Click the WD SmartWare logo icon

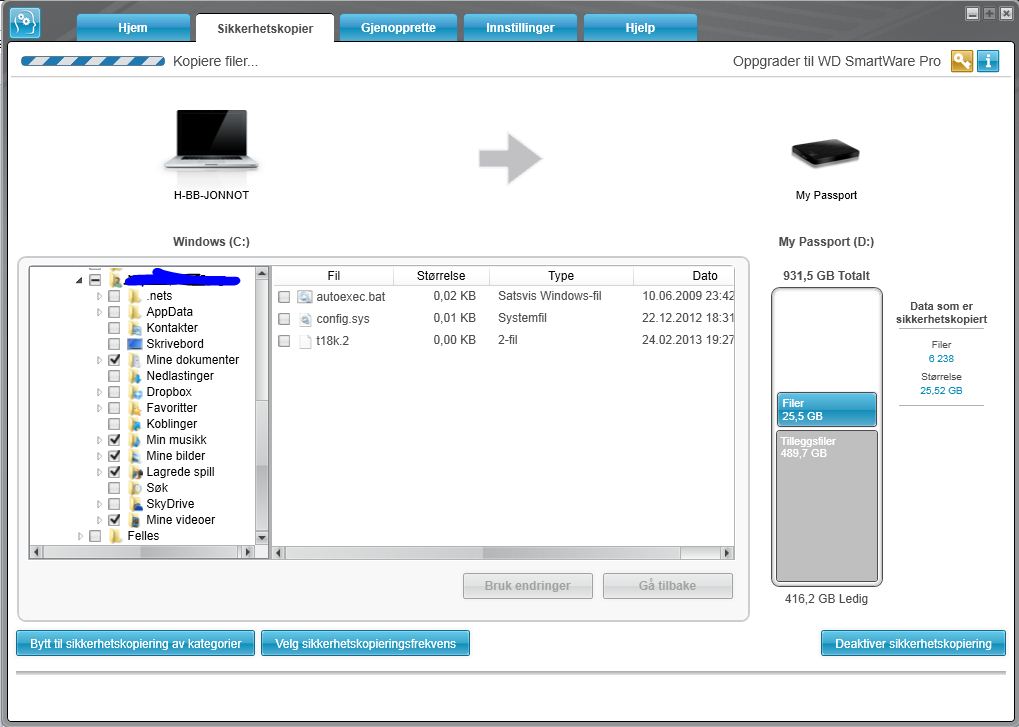(25, 22)
